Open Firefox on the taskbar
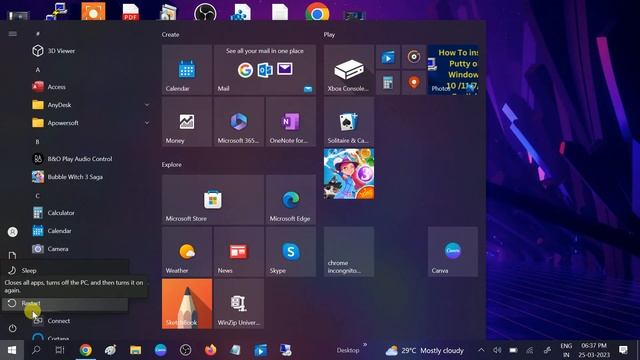Screen dimensions: 640x360 click(211, 350)
